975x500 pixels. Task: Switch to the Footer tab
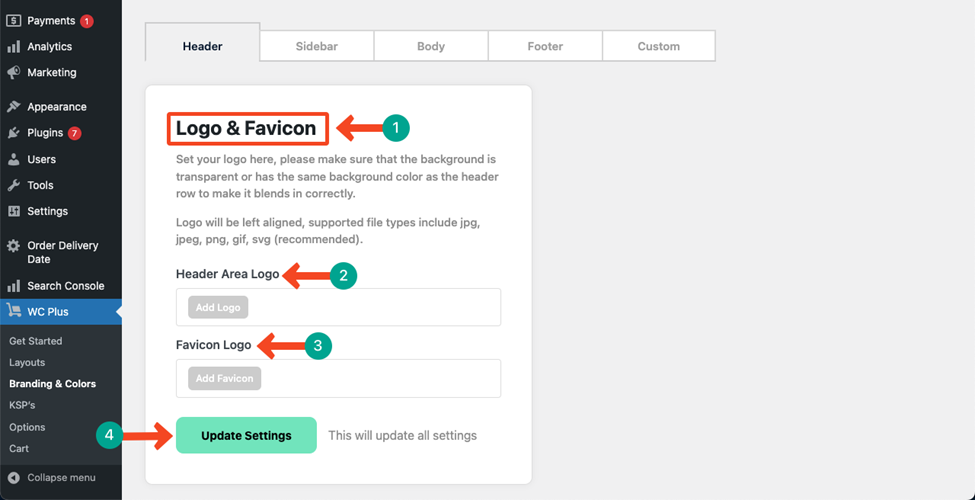tap(545, 46)
